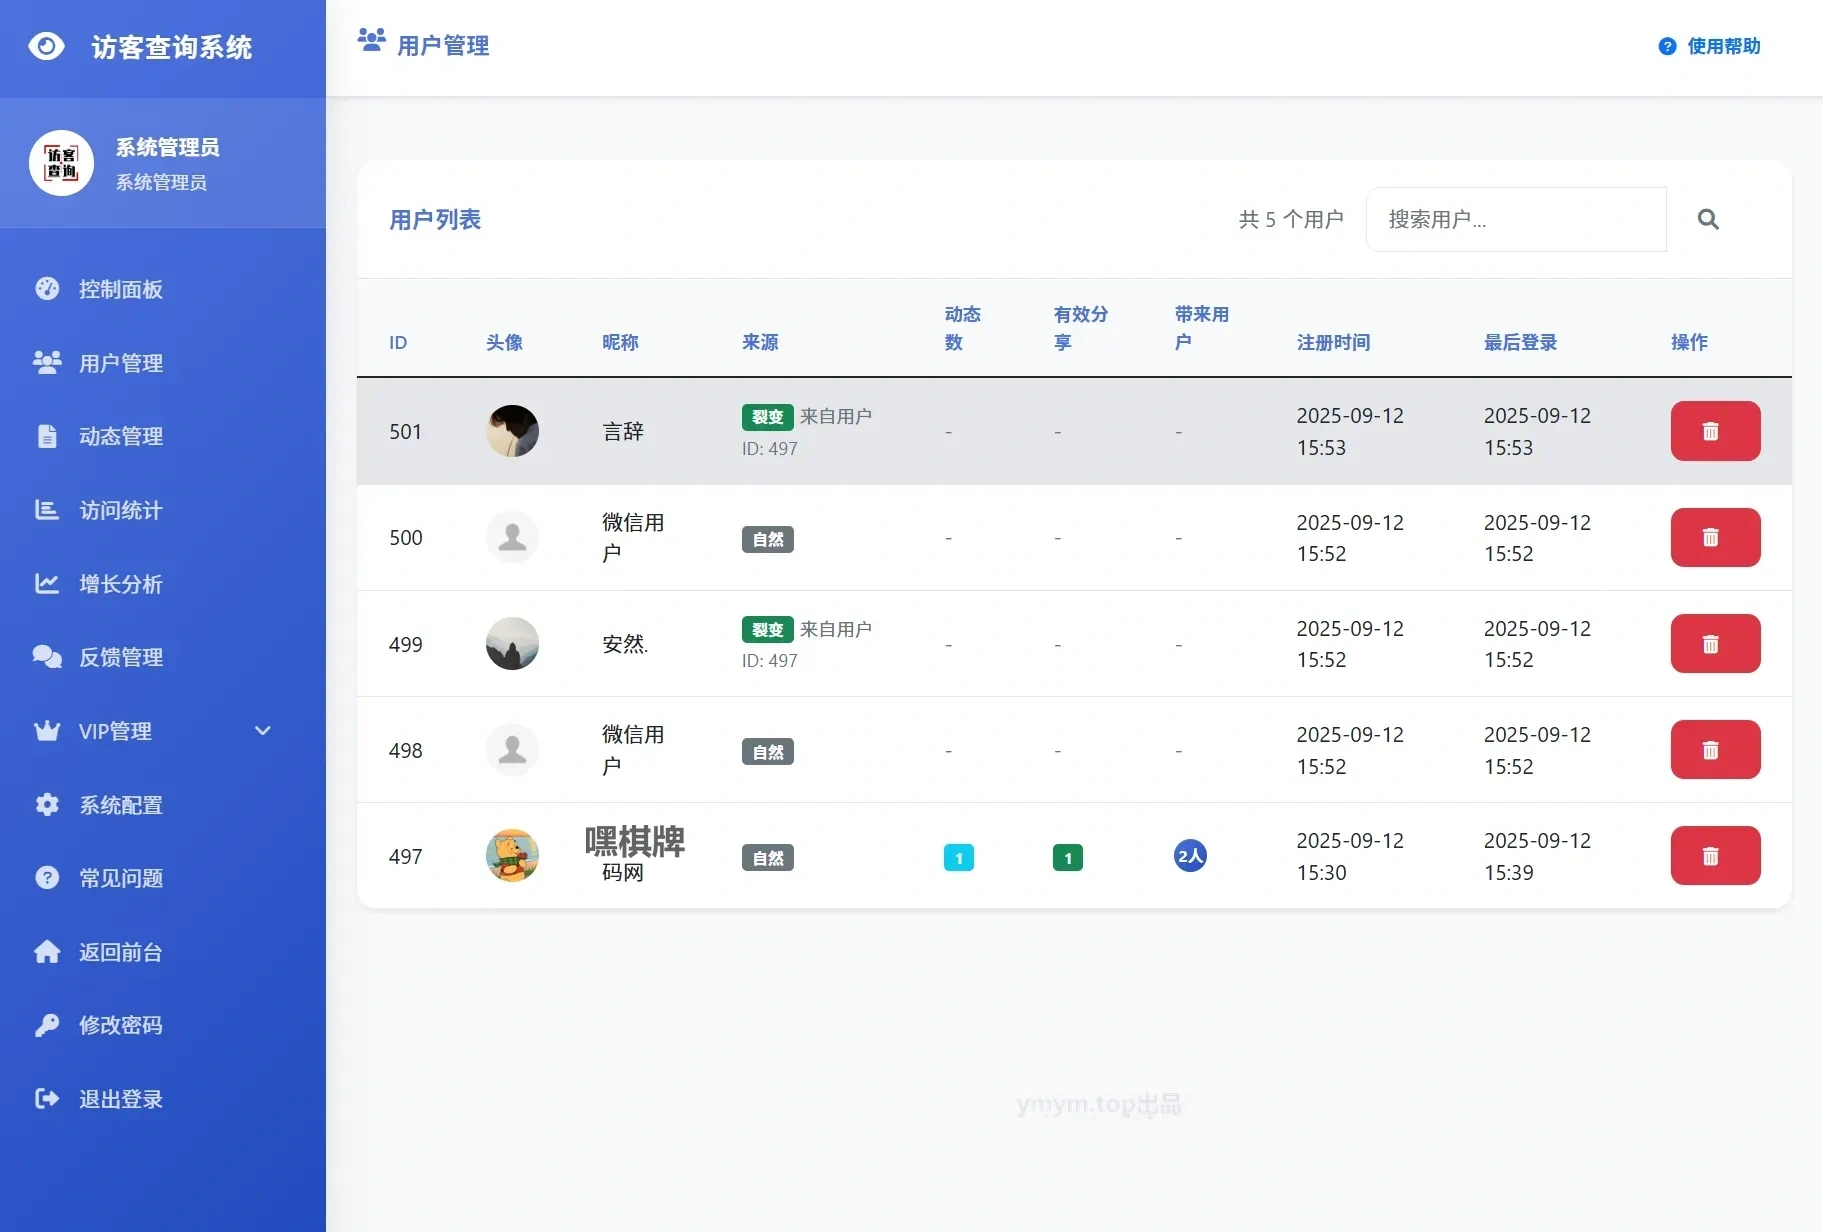Click the 搜索用户 input field
Image resolution: width=1823 pixels, height=1232 pixels.
tap(1516, 219)
